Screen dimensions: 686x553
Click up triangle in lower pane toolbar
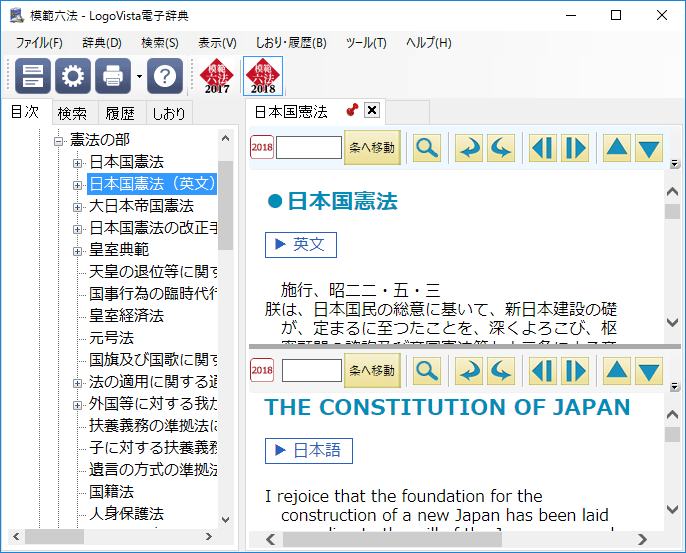[x=617, y=371]
